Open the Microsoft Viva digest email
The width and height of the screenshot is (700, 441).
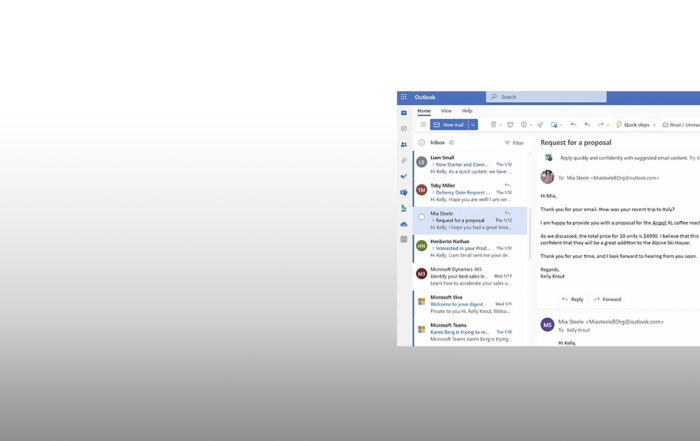click(471, 304)
